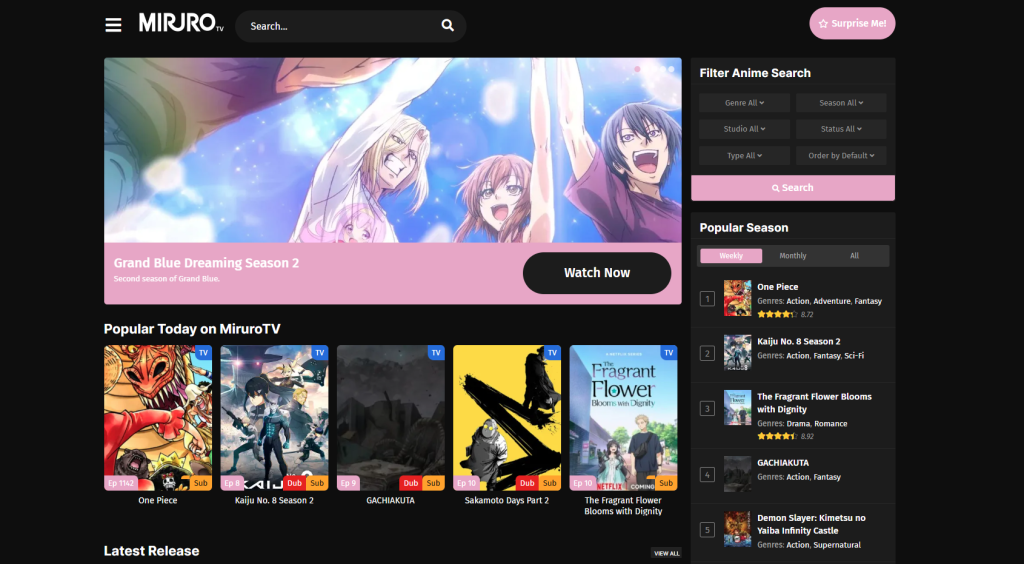The image size is (1024, 564).
Task: Click Watch Now for Grand Blue Dreaming
Action: (597, 273)
